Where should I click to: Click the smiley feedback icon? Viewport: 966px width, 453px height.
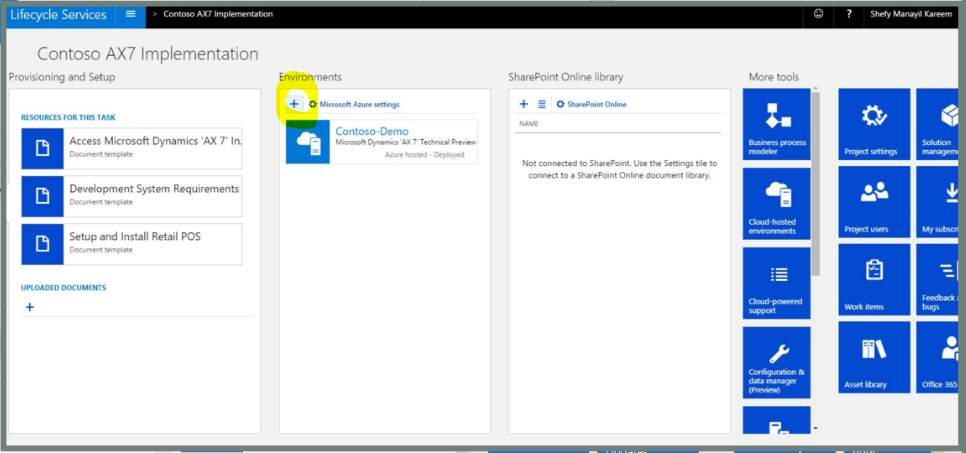pos(819,14)
